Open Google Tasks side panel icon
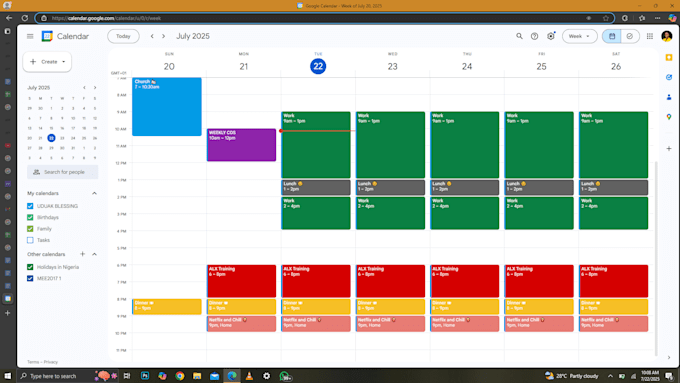Screen dimensions: 680x383 tap(669, 77)
